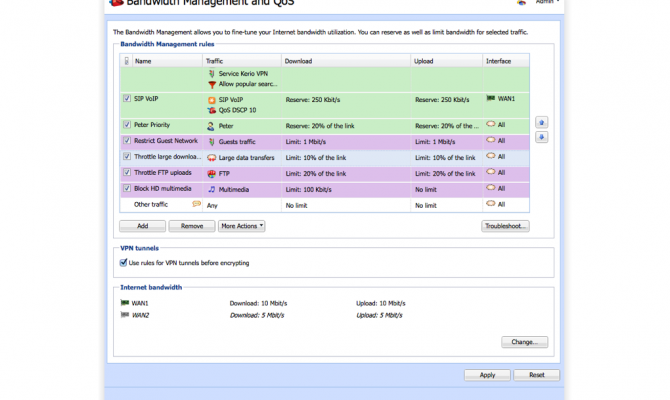Click the Add button
Image resolution: width=670 pixels, height=400 pixels.
(x=142, y=226)
